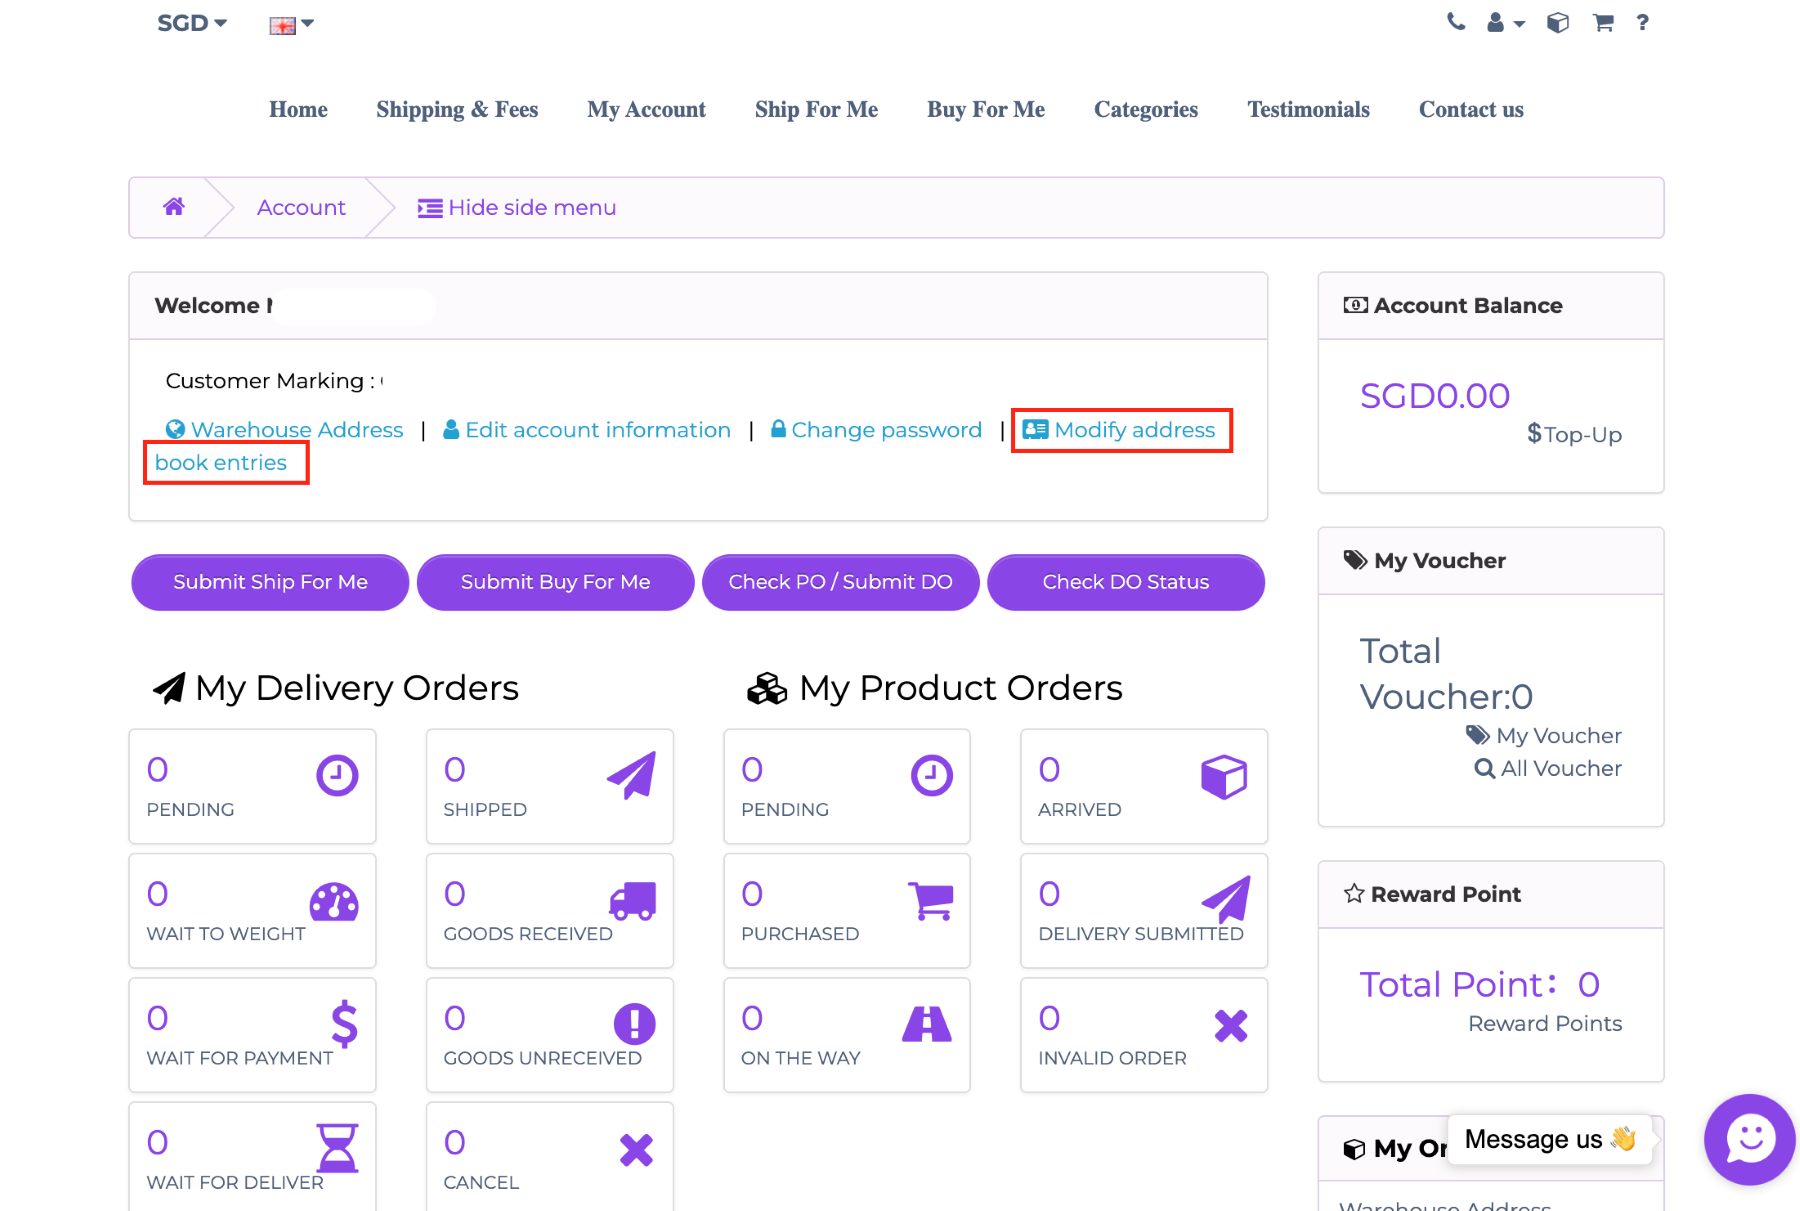Click the home icon in breadcrumb
Image resolution: width=1800 pixels, height=1211 pixels.
(x=174, y=207)
